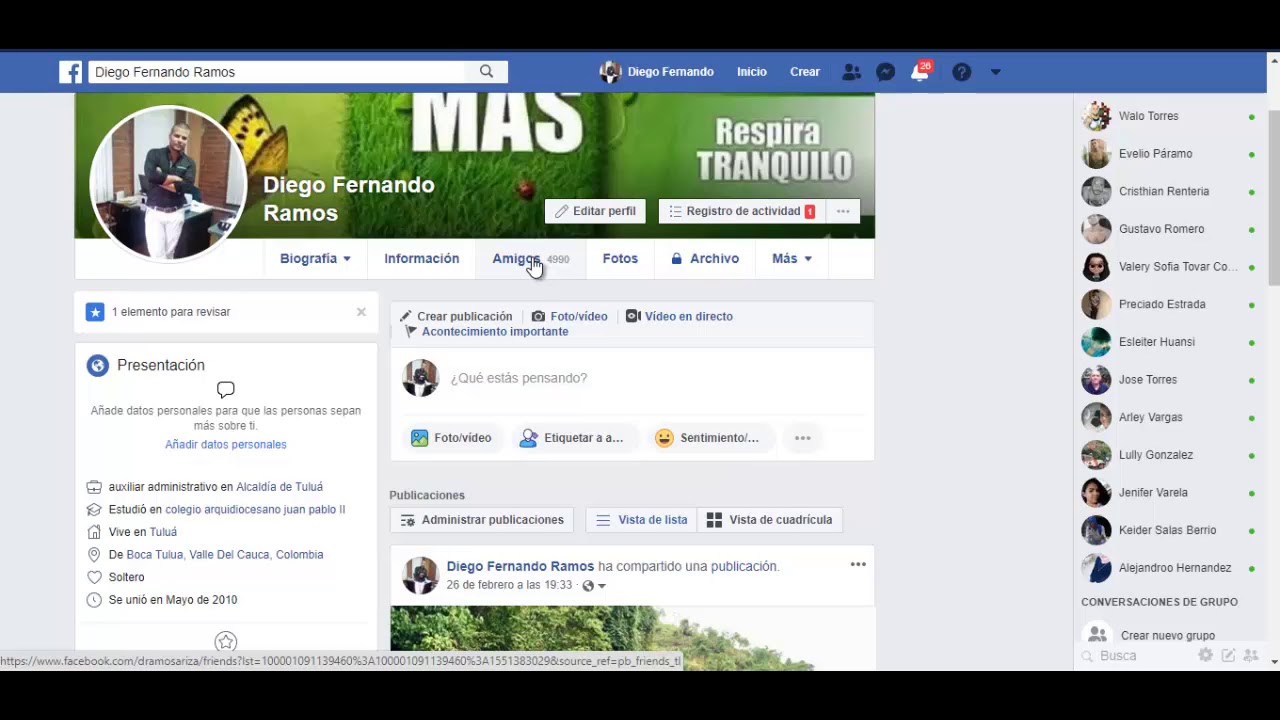Image resolution: width=1280 pixels, height=720 pixels.
Task: Click Administrar publicaciones
Action: (x=482, y=520)
